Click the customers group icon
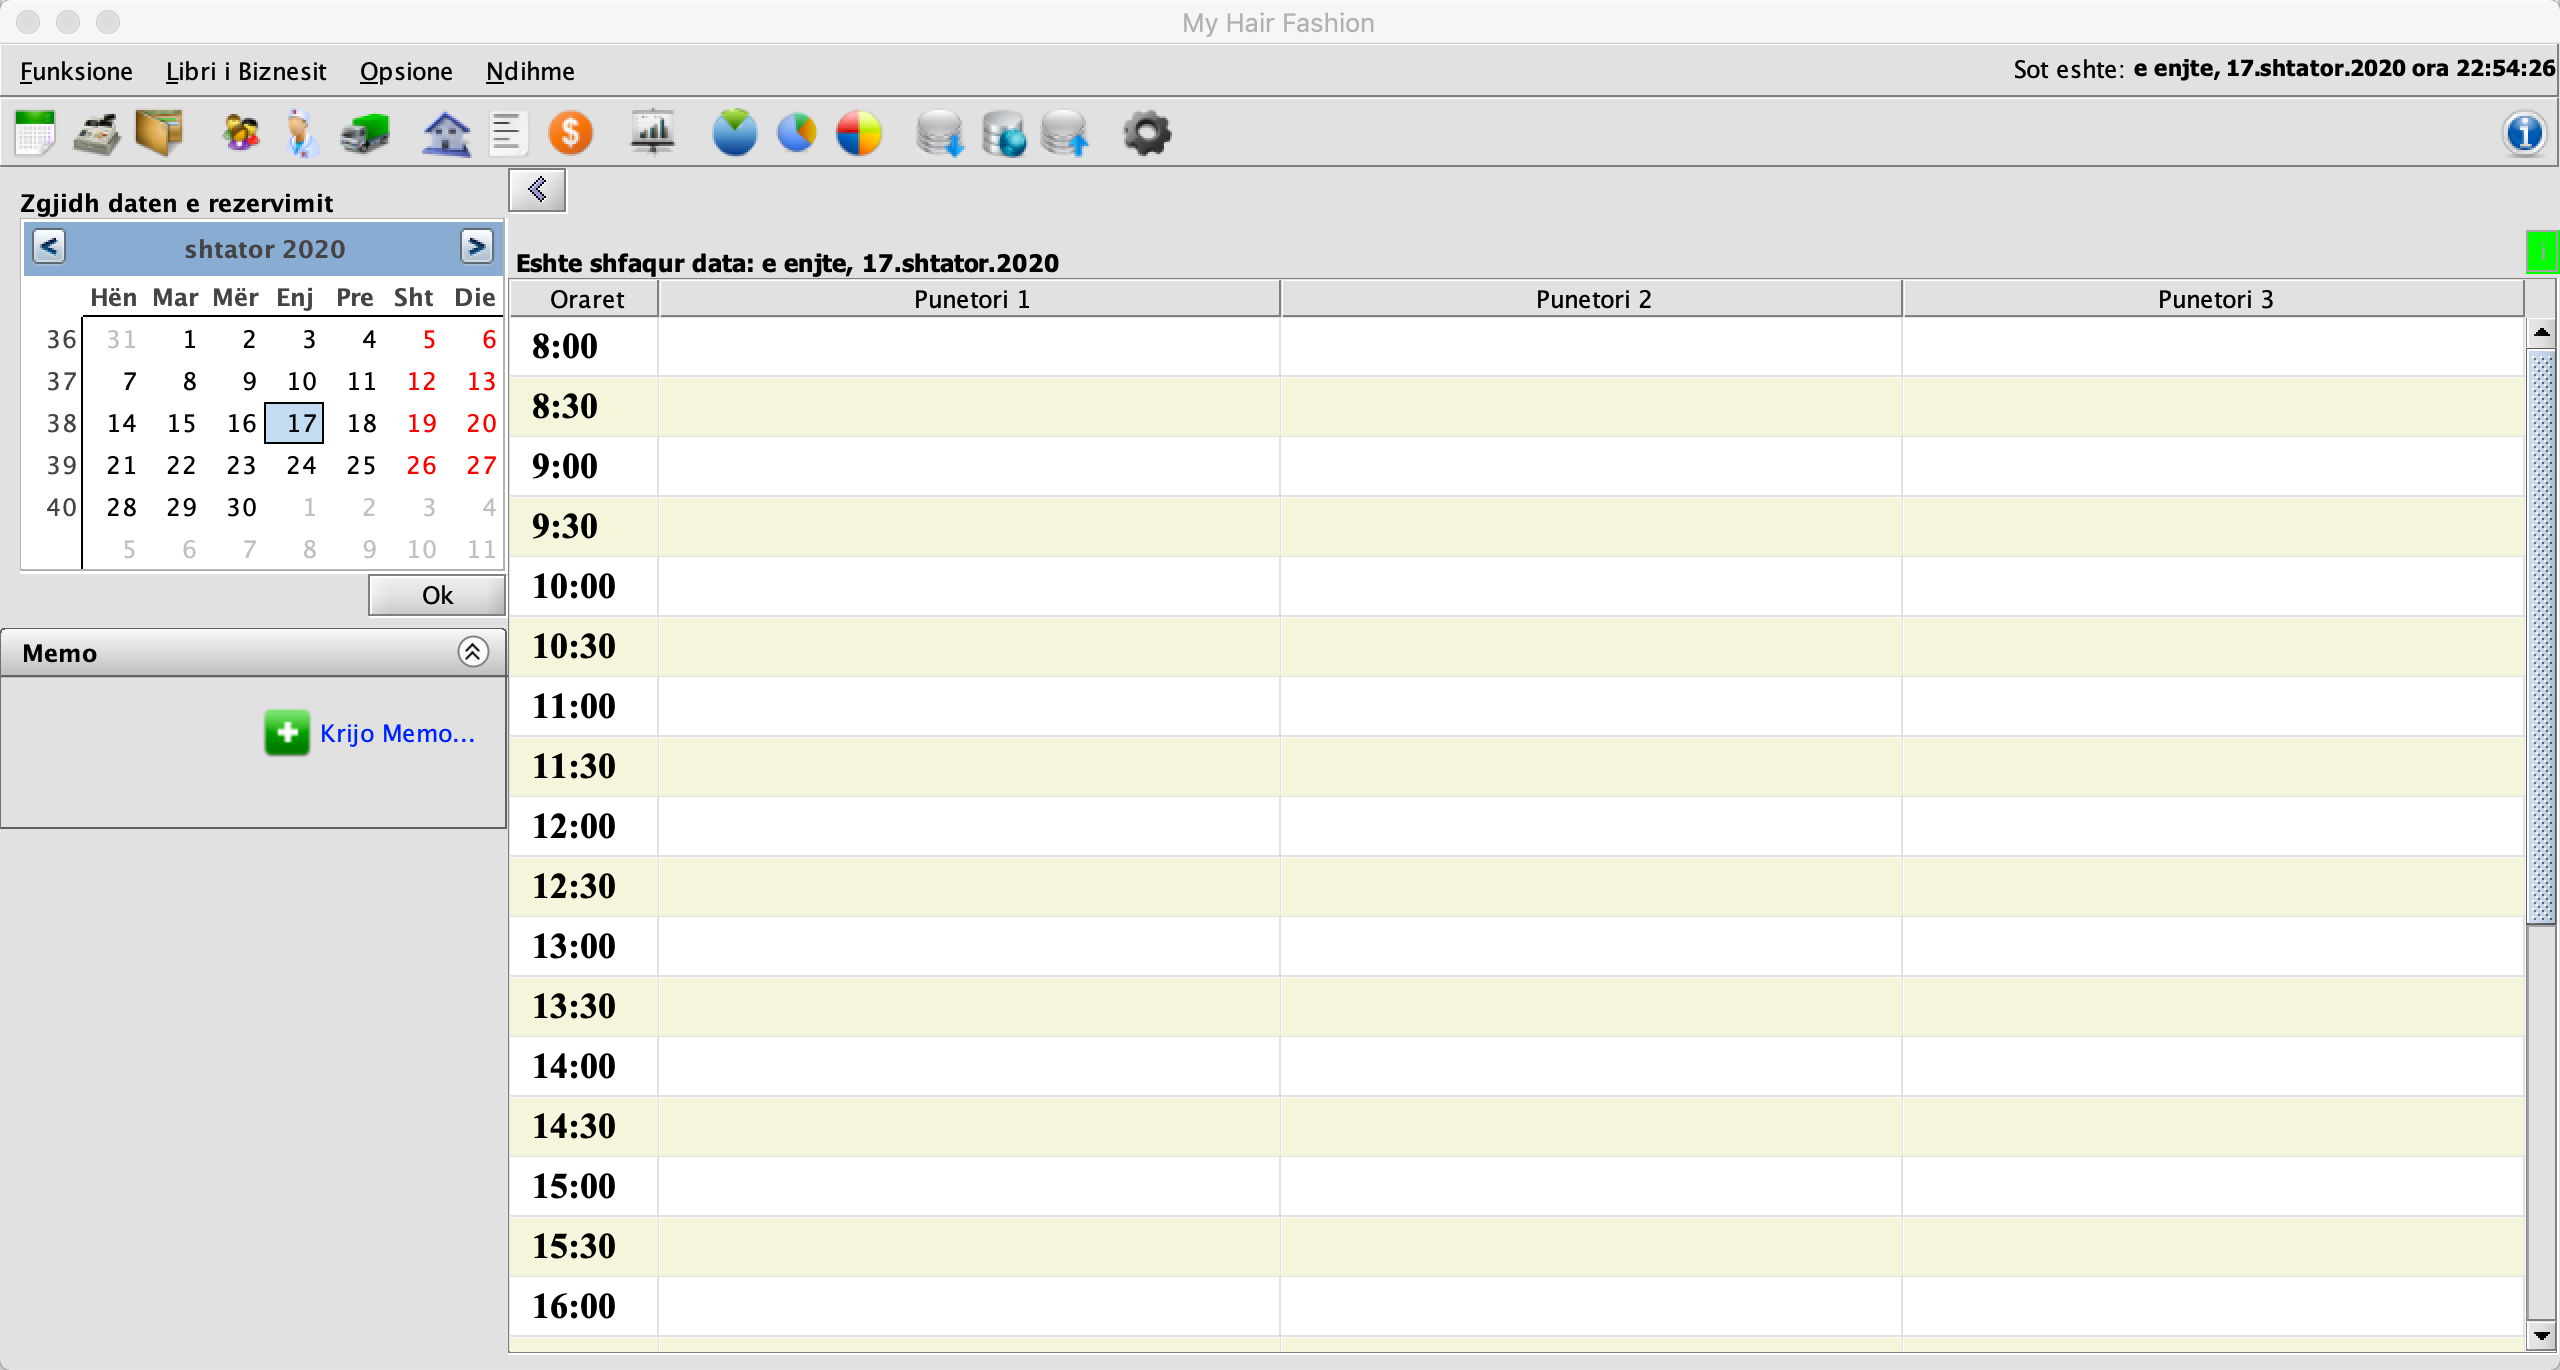Image resolution: width=2560 pixels, height=1370 pixels. pos(240,133)
